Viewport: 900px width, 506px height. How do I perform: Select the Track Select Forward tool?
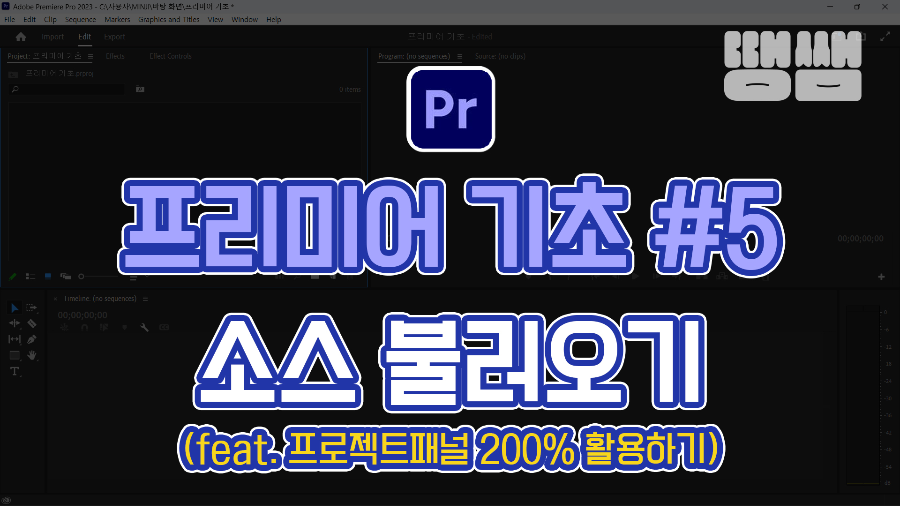coord(32,308)
